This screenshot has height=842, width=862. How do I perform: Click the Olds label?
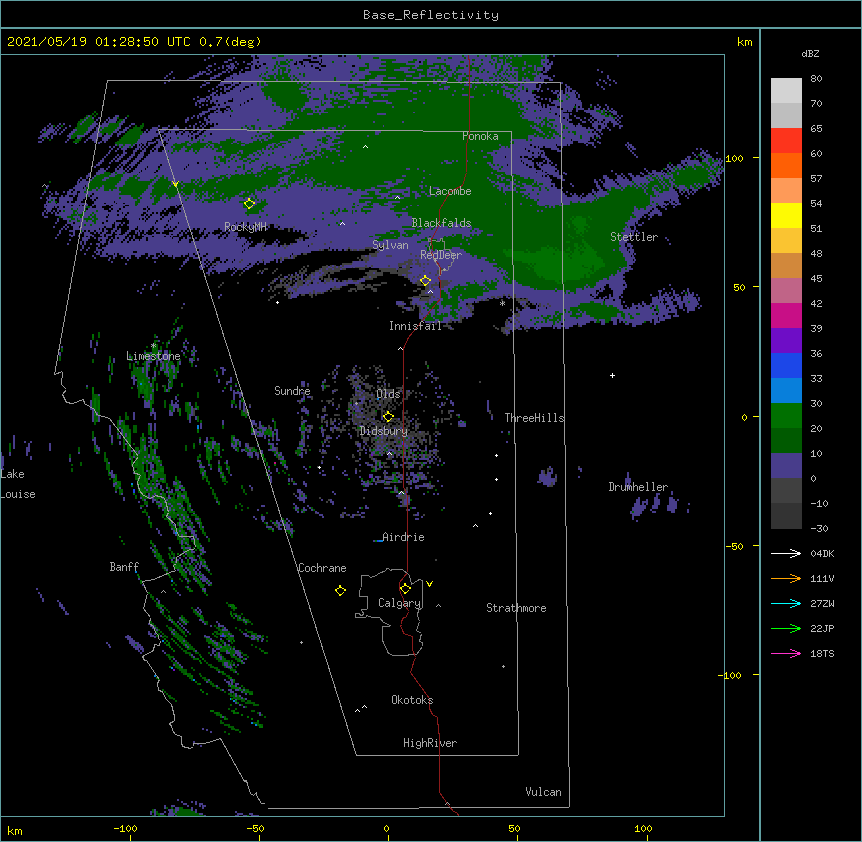(x=388, y=394)
